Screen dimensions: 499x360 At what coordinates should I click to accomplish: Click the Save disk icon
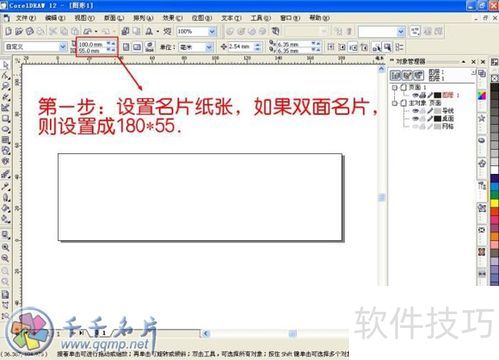pyautogui.click(x=30, y=31)
